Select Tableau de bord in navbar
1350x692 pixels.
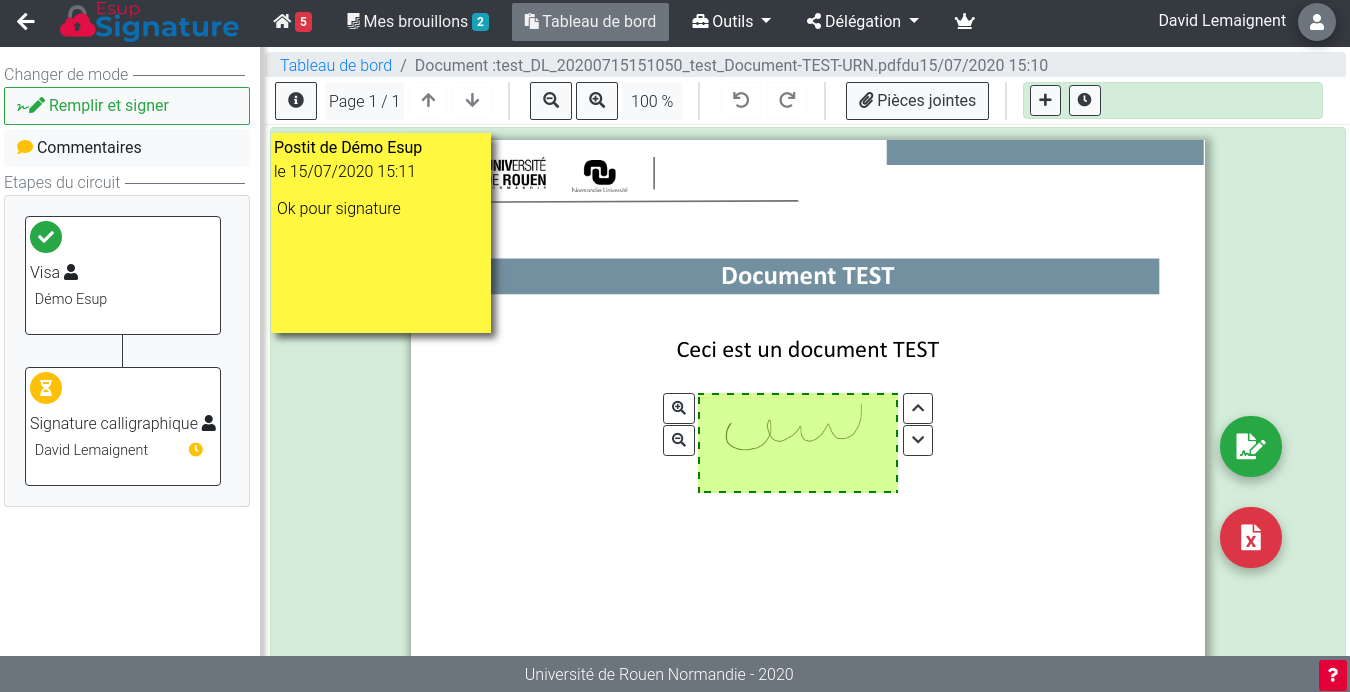(x=590, y=21)
